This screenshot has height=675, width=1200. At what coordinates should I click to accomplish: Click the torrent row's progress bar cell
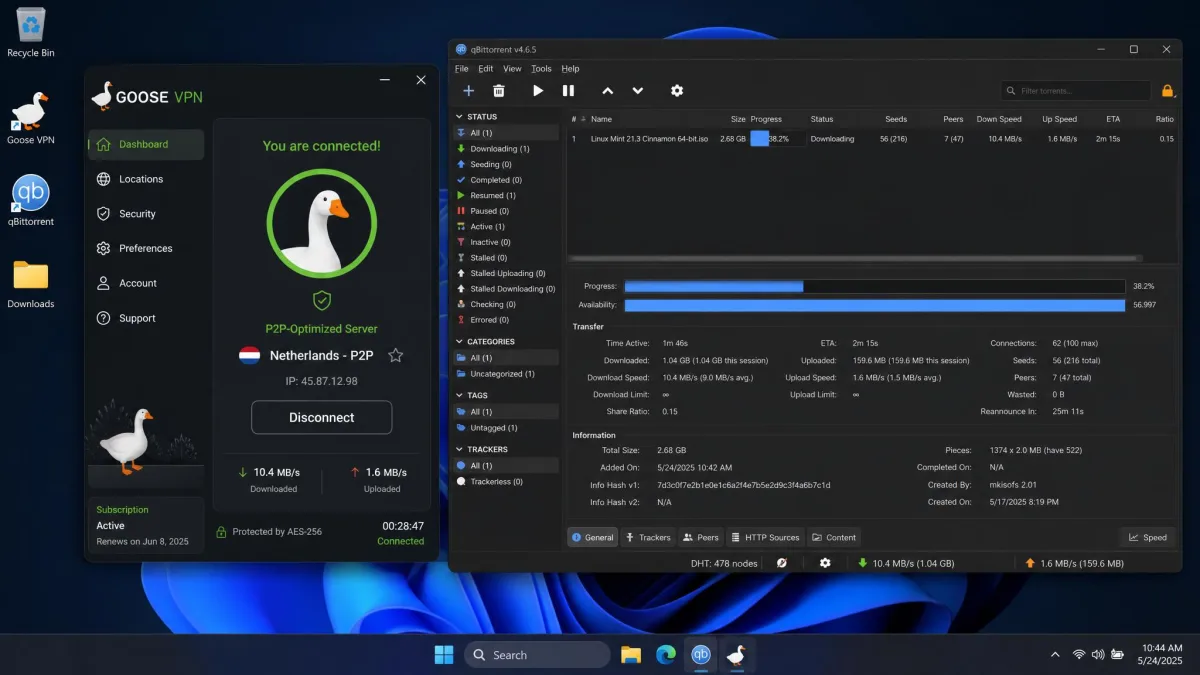point(777,139)
